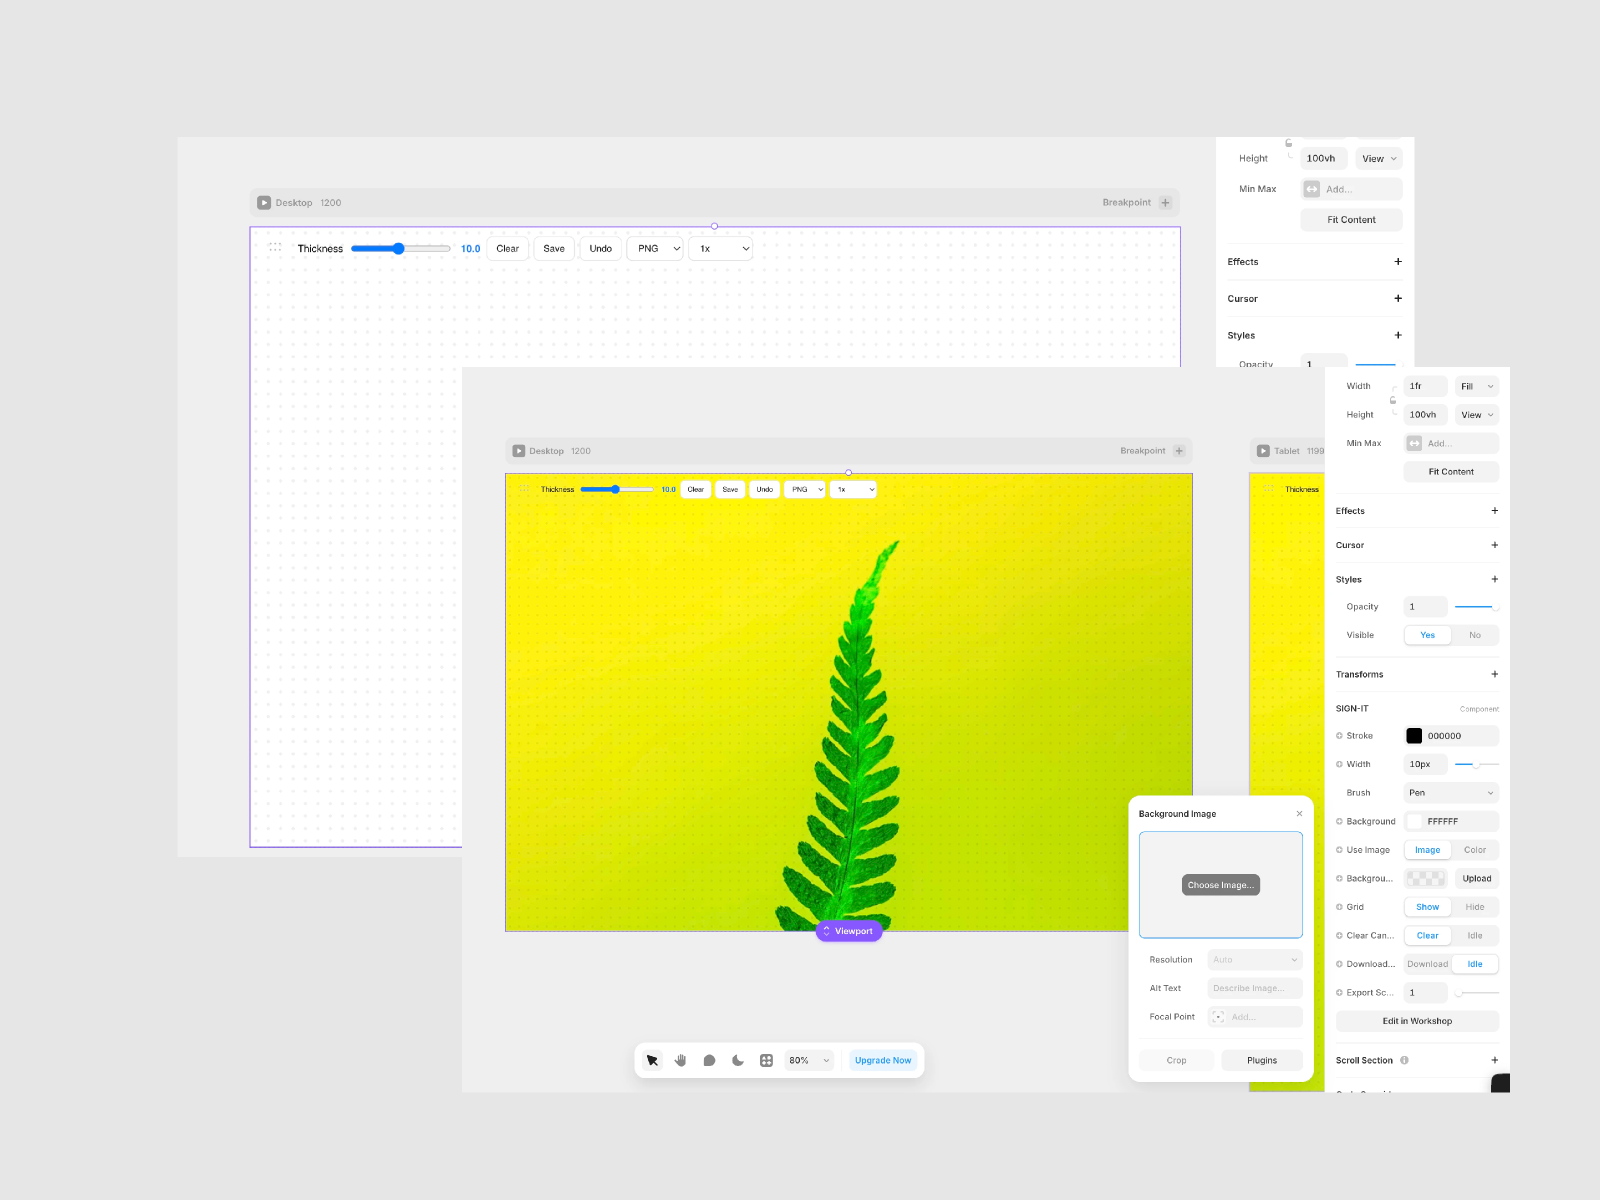This screenshot has width=1600, height=1200.
Task: Select the pointer cursor tool
Action: point(652,1060)
